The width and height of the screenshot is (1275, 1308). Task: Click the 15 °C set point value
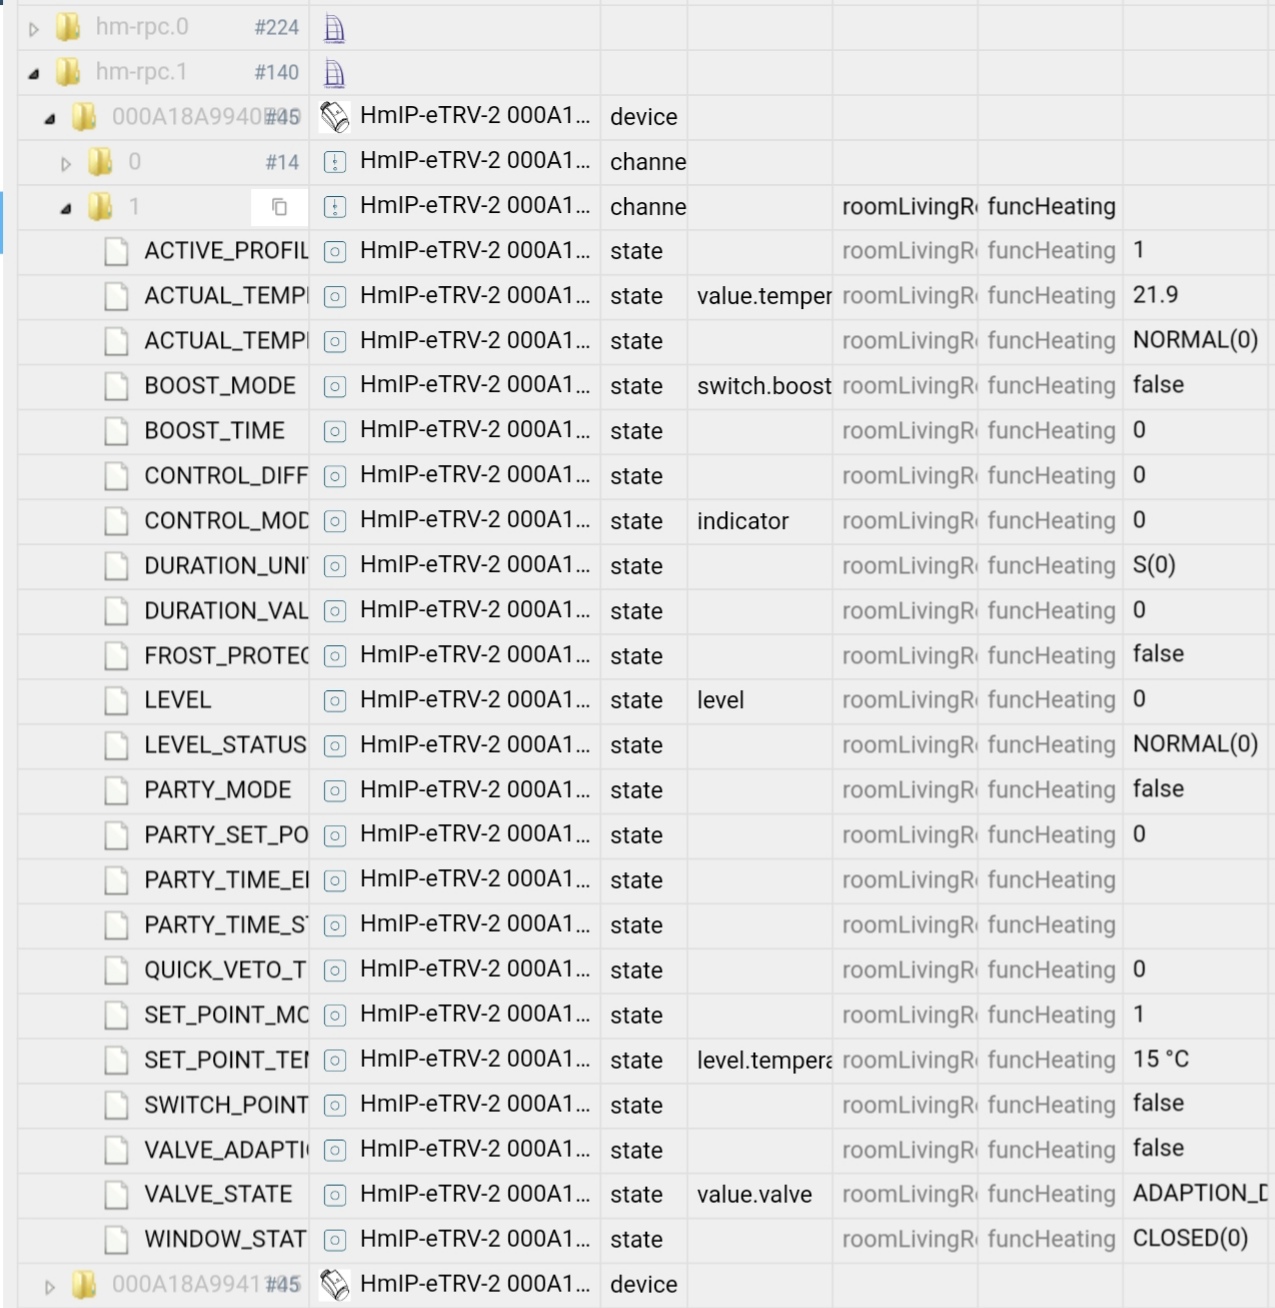(1161, 1059)
